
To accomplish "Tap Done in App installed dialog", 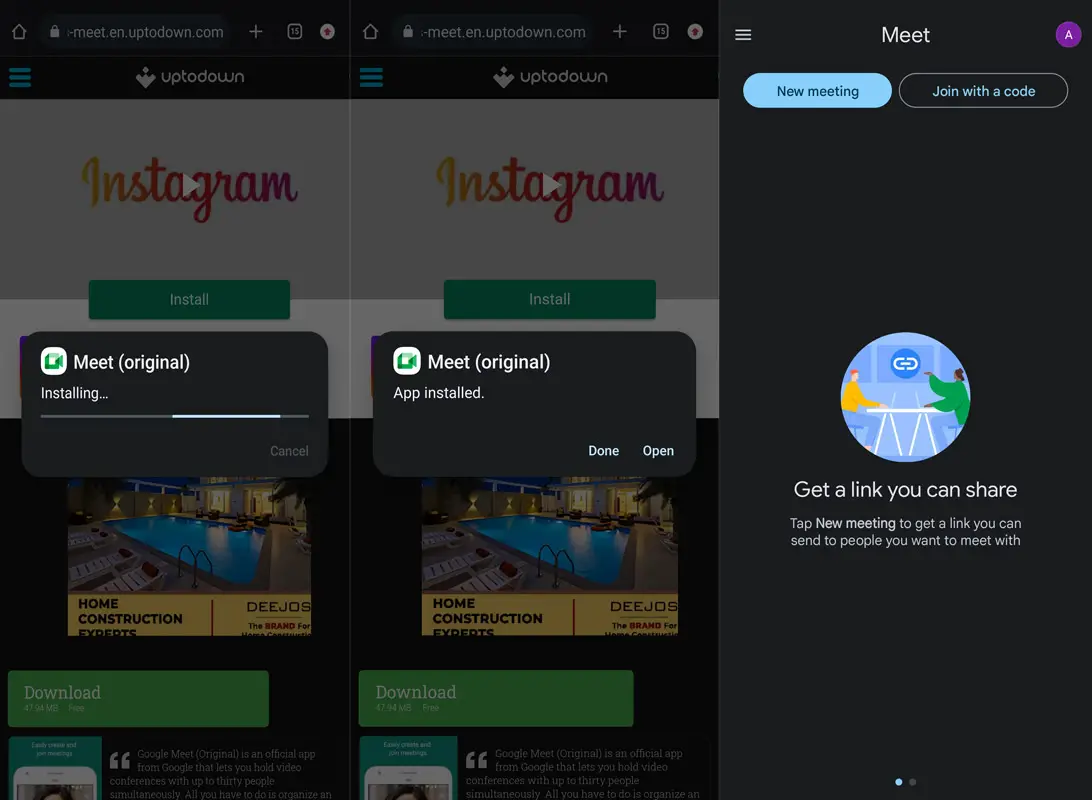I will [604, 451].
